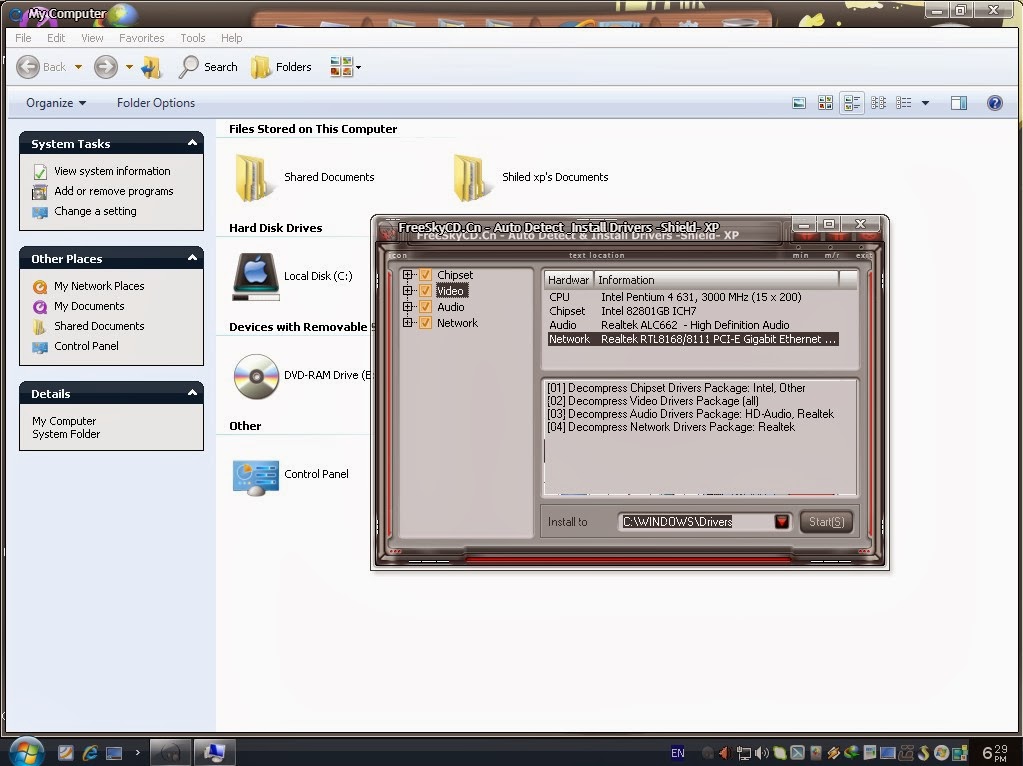Open the Search pane
Viewport: 1023px width, 766px height.
click(x=208, y=67)
